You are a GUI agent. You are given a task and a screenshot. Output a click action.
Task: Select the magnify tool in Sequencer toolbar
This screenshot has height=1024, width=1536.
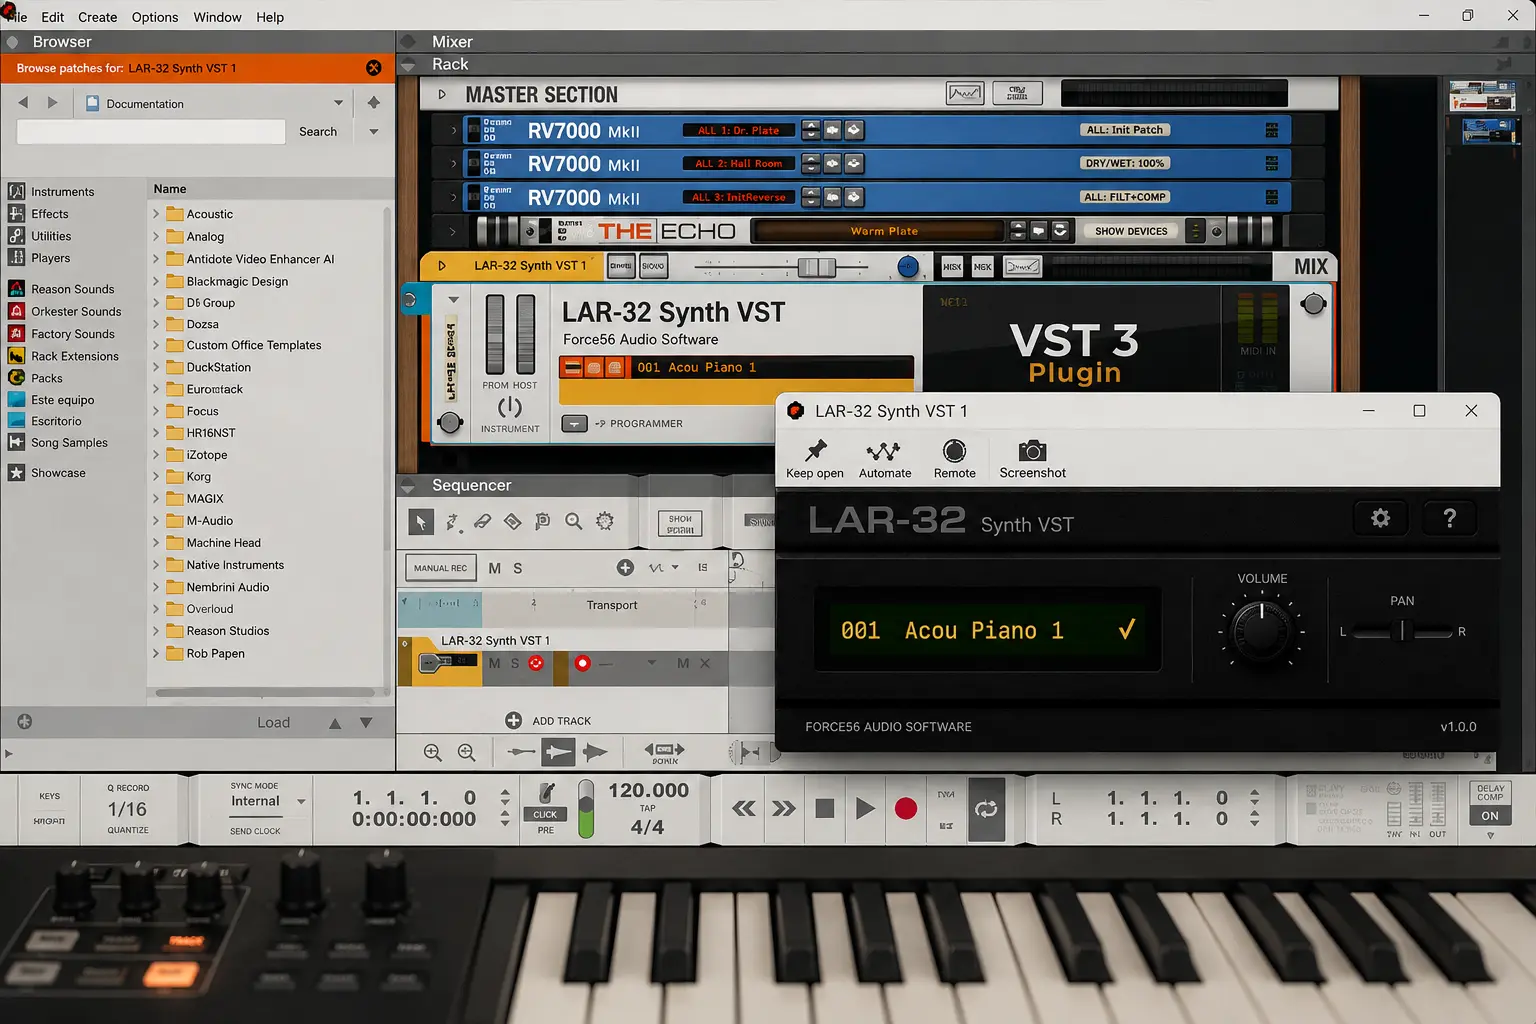(573, 521)
